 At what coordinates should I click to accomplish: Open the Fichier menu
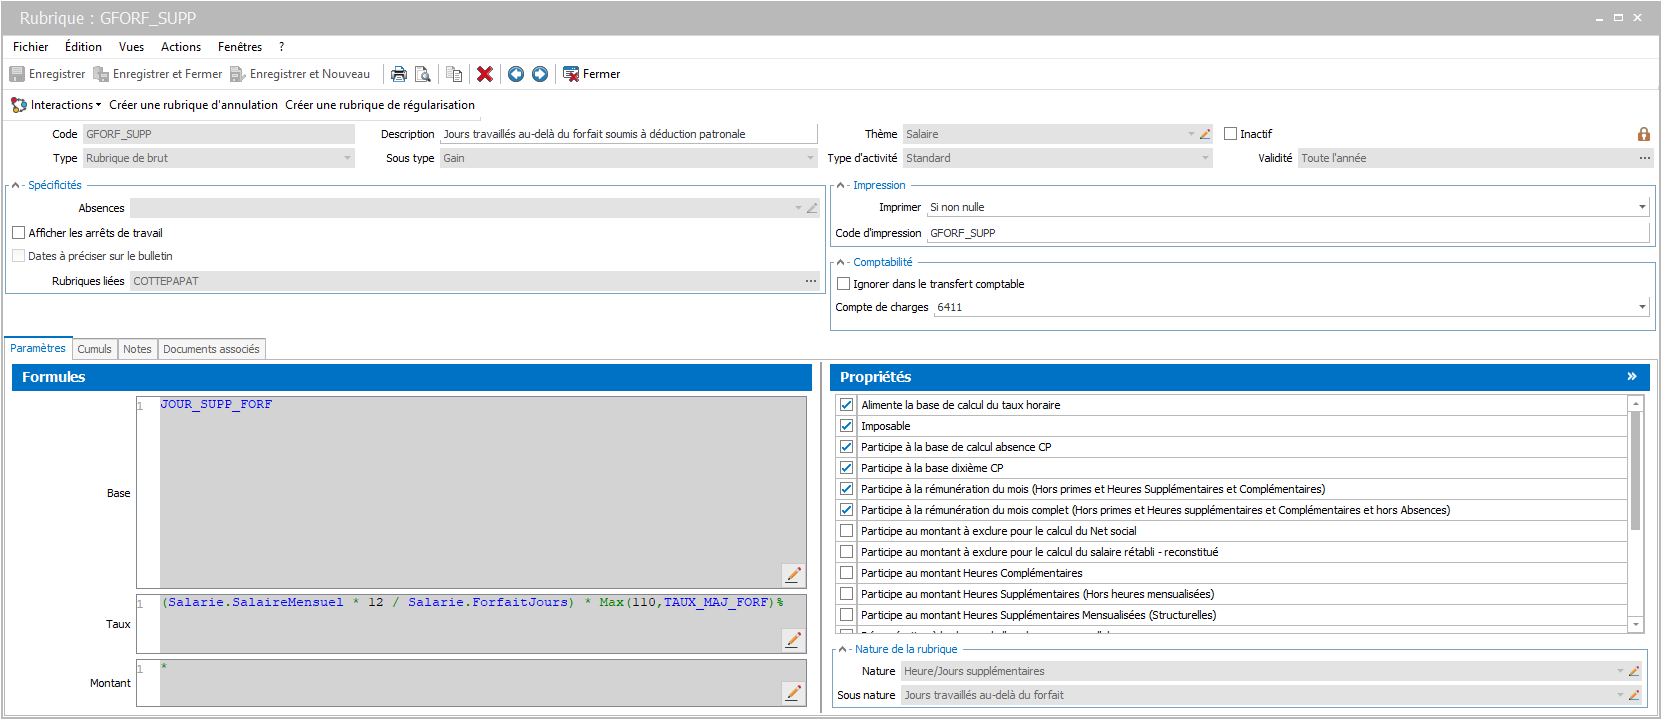(31, 47)
